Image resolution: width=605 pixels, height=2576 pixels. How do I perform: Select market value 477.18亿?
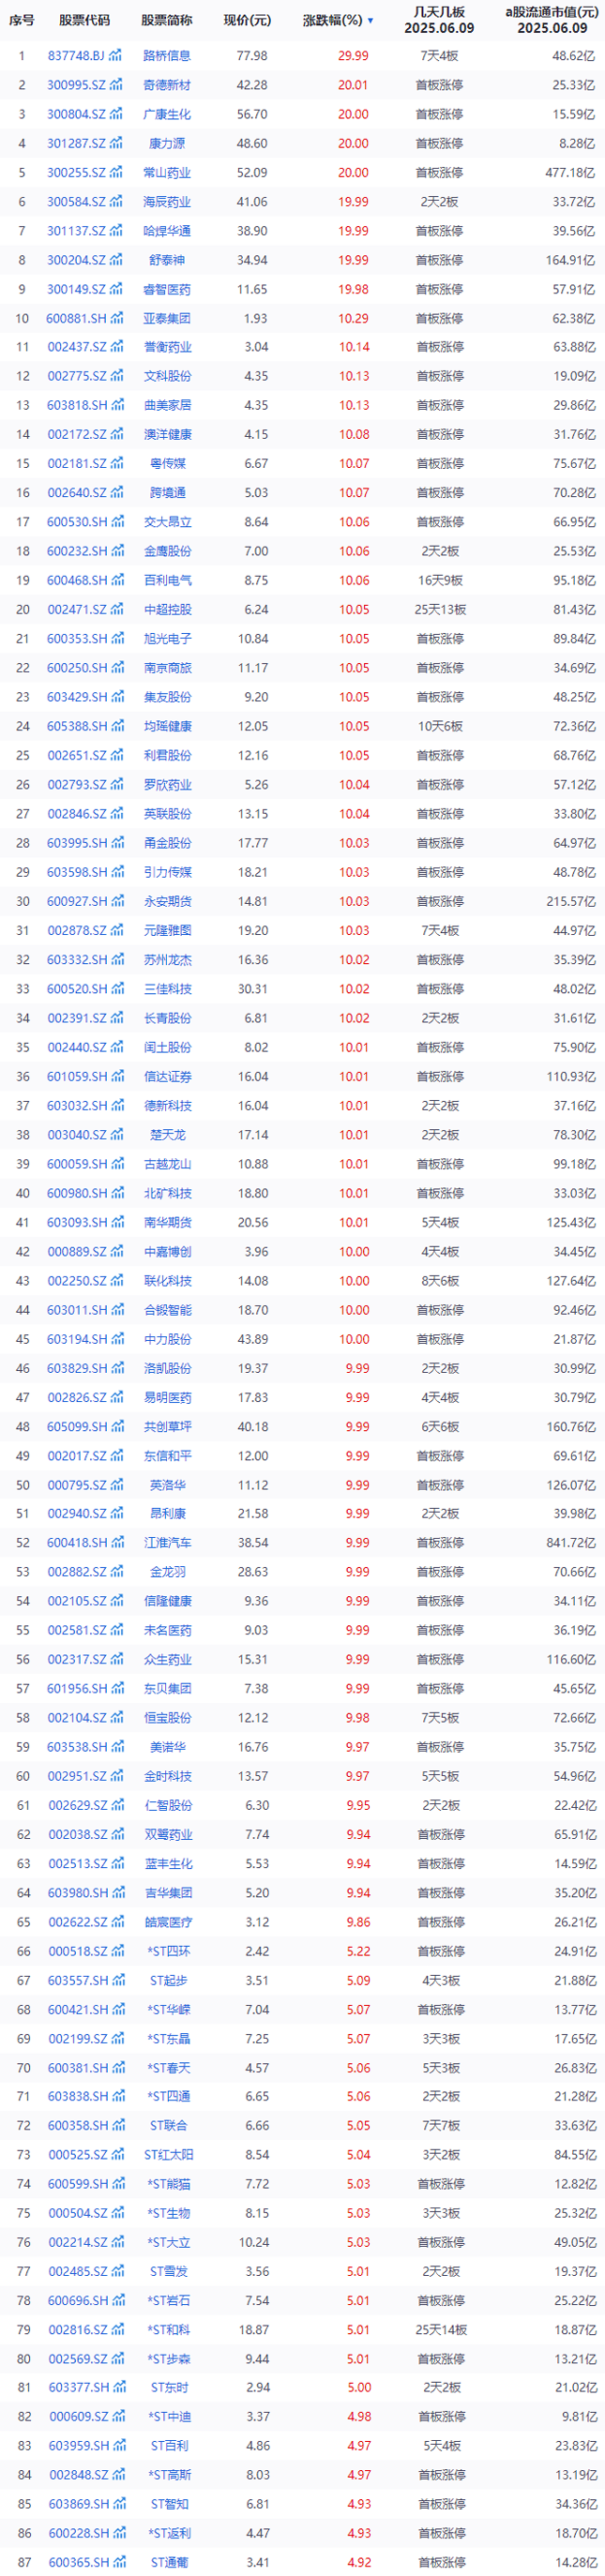click(571, 172)
